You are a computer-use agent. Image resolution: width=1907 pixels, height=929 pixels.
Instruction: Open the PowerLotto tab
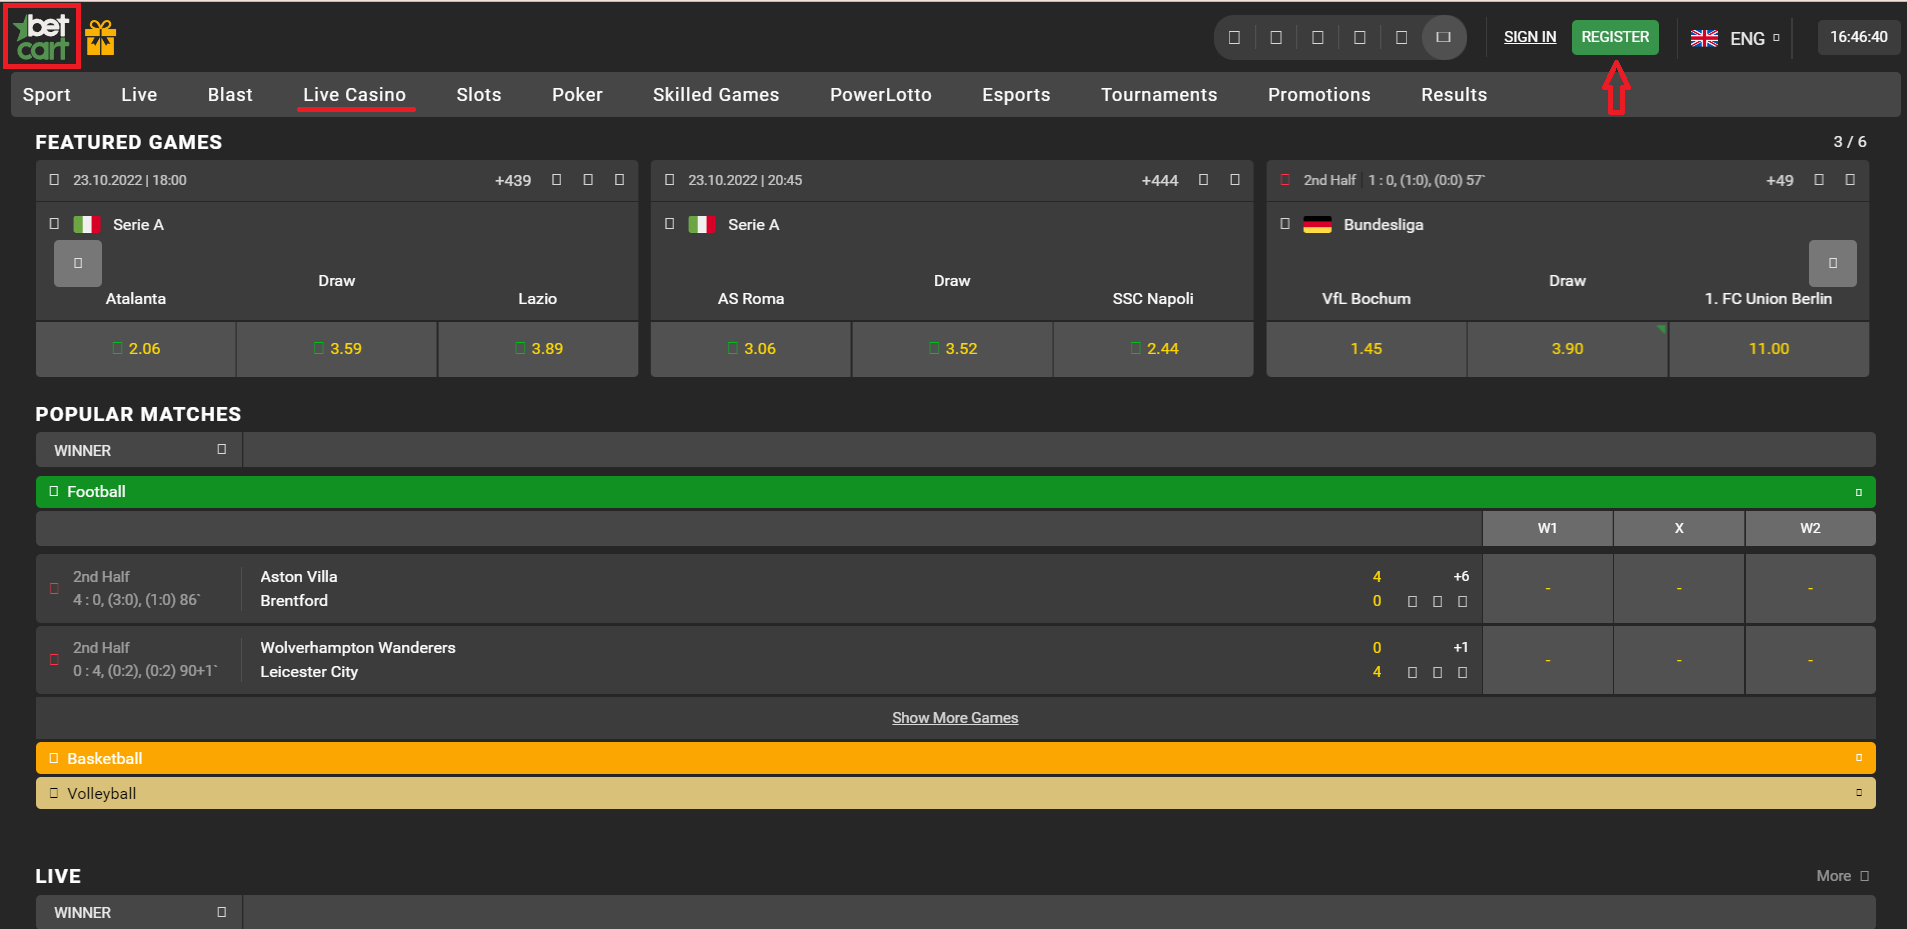(x=881, y=95)
